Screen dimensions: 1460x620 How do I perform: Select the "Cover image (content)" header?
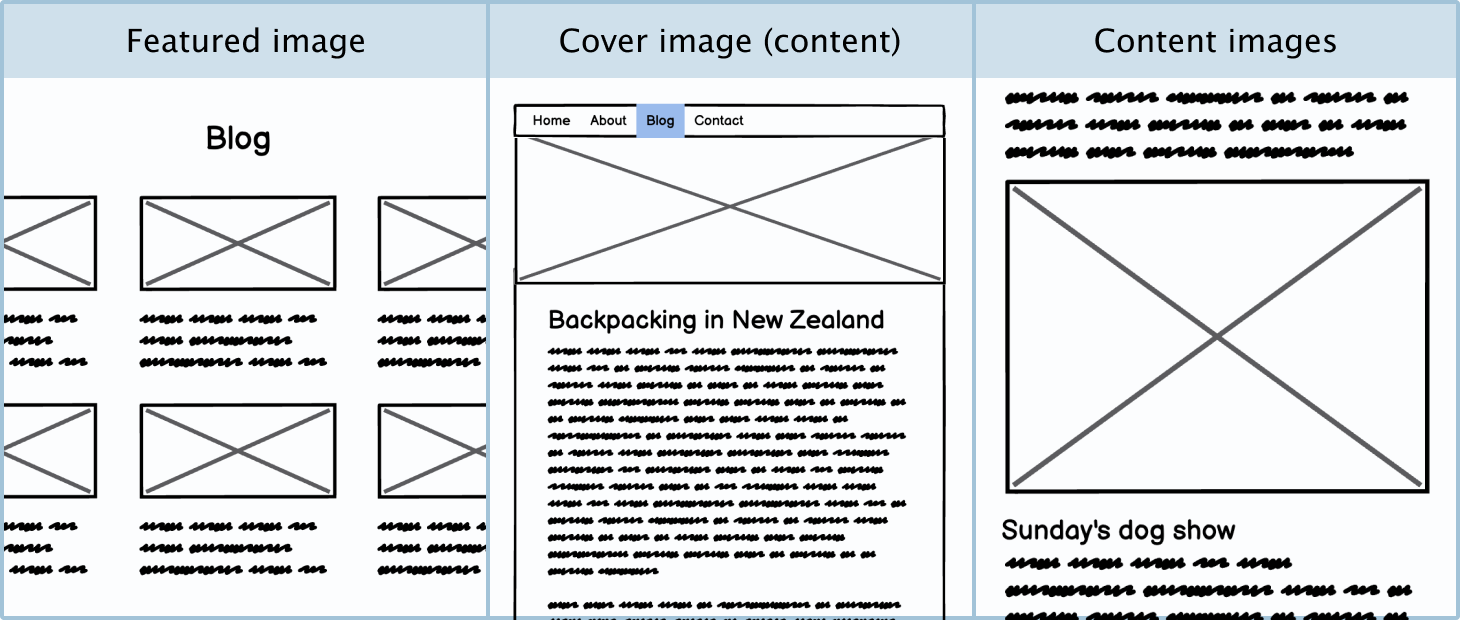click(730, 41)
